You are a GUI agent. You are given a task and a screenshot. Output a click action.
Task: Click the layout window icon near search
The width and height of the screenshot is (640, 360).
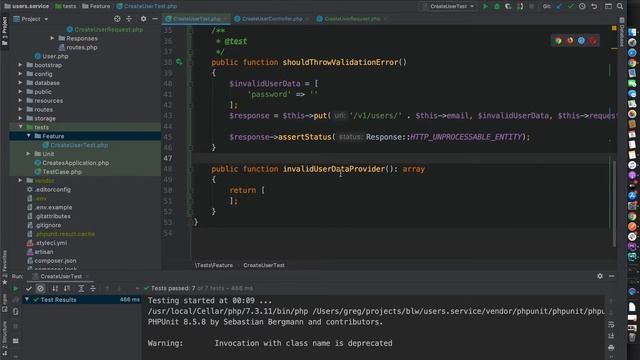tap(608, 6)
